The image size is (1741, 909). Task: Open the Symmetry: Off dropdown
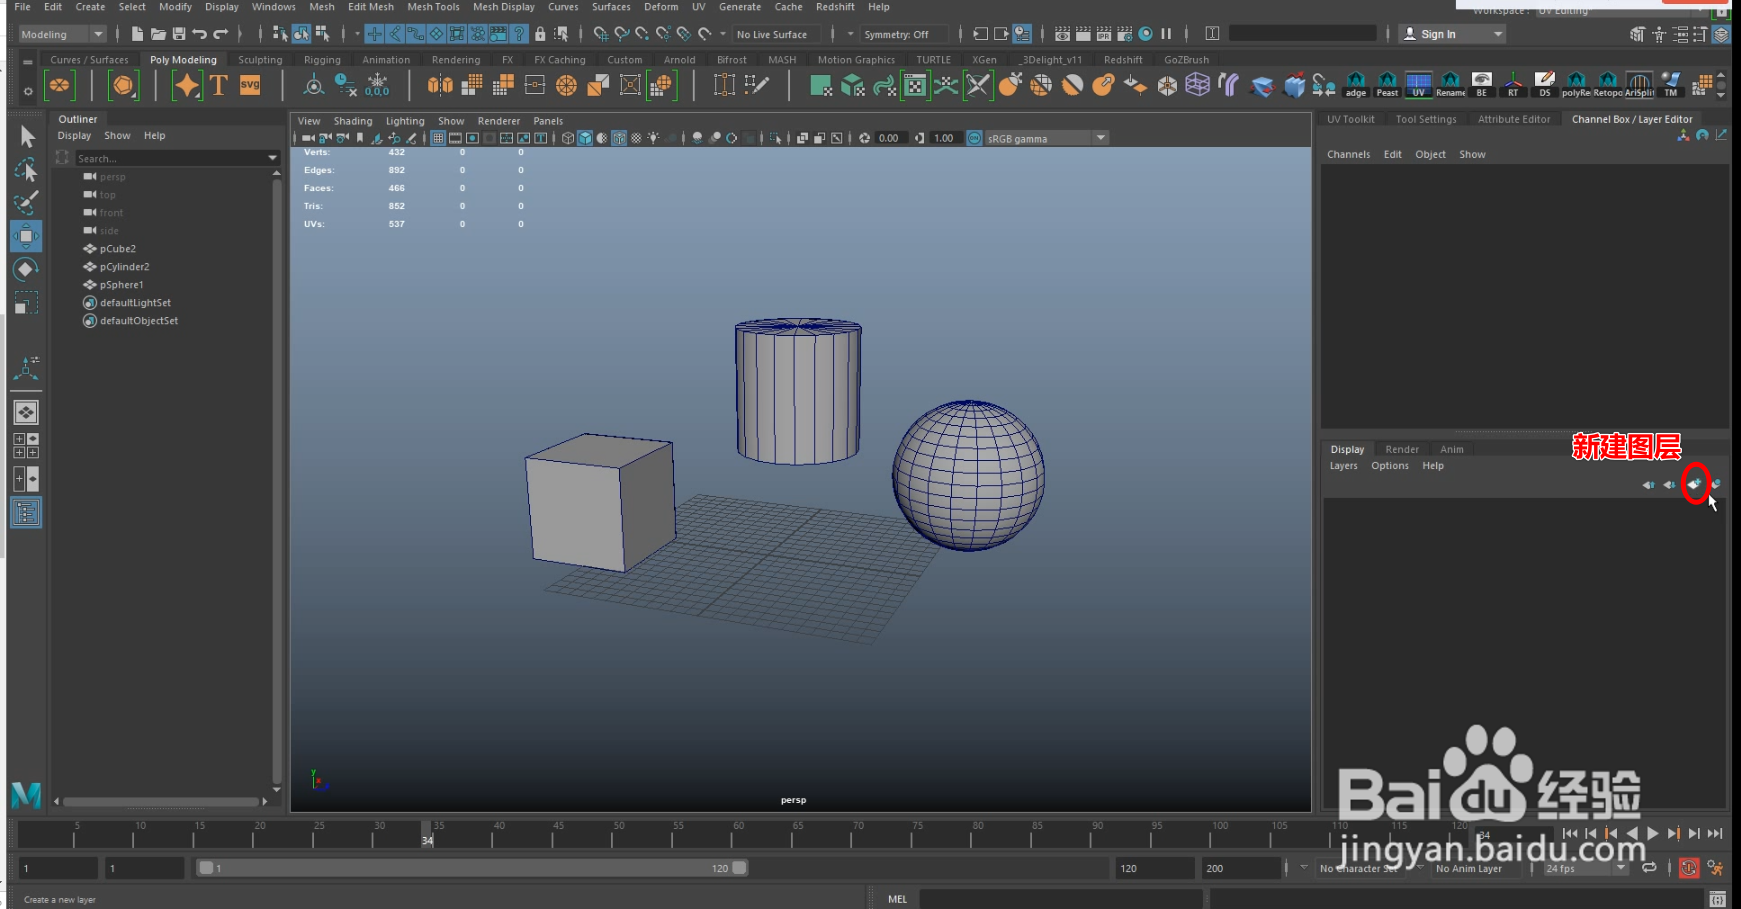tap(904, 34)
